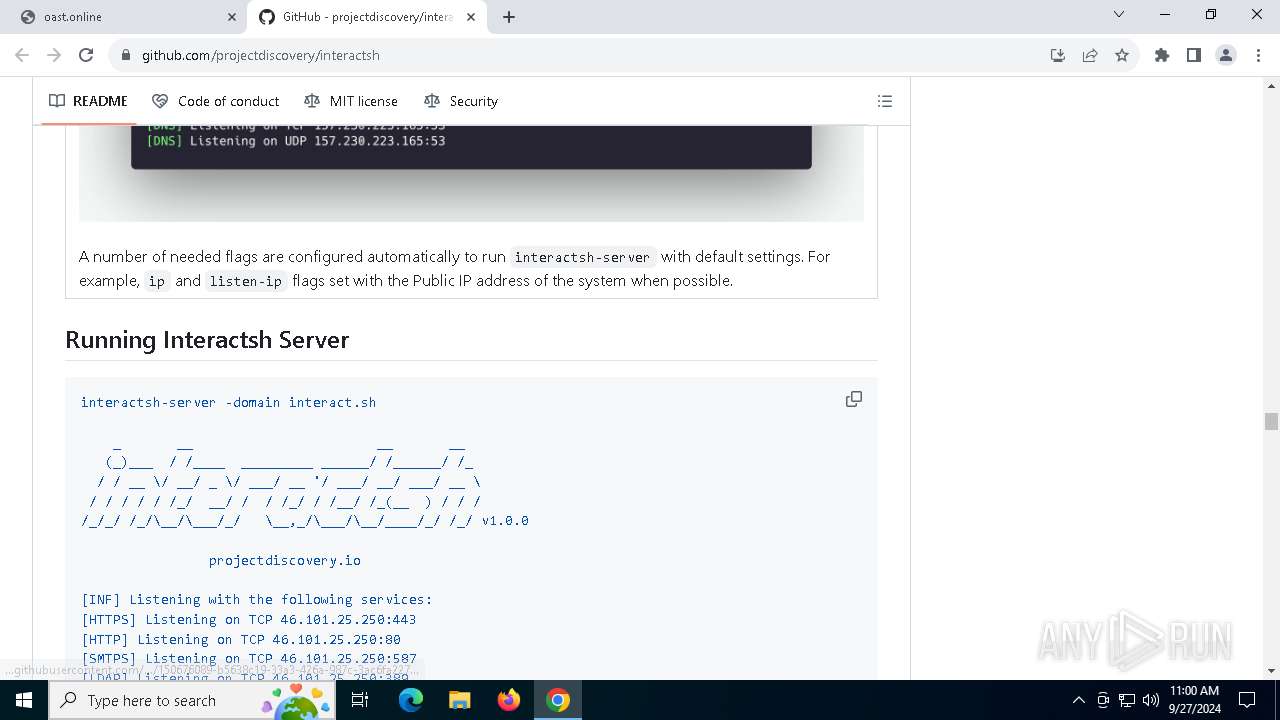The image size is (1280, 720).
Task: Open the Security tab
Action: coord(460,101)
